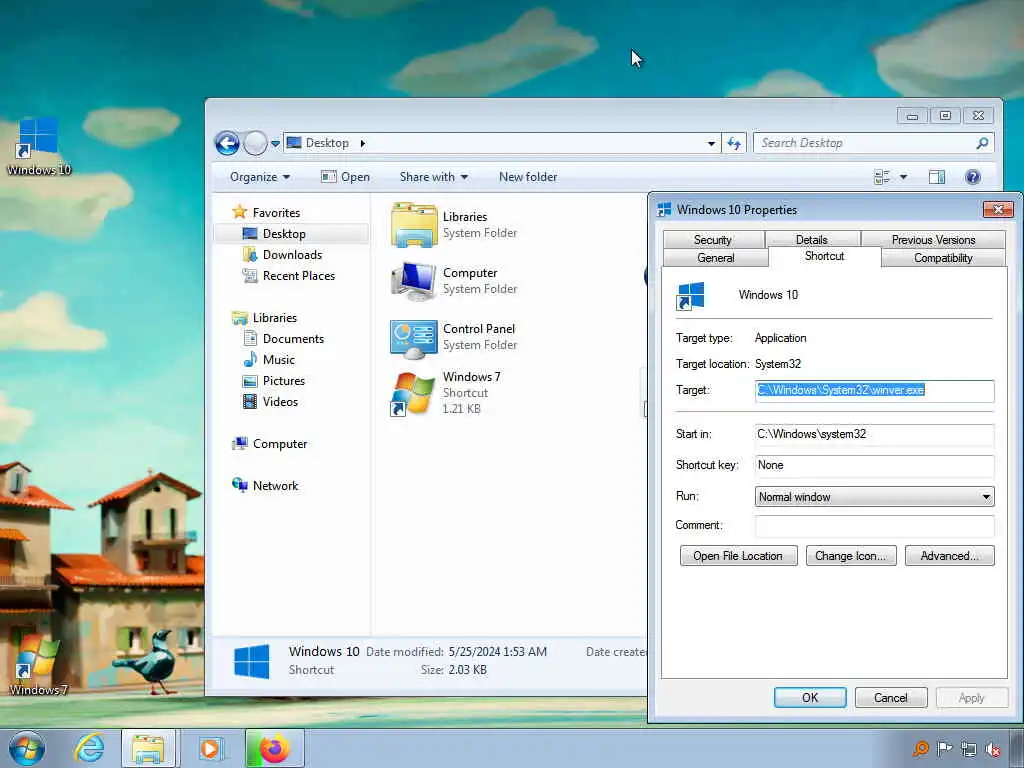1024x768 pixels.
Task: Click the Windows 10 icon in details pane
Action: (252, 661)
